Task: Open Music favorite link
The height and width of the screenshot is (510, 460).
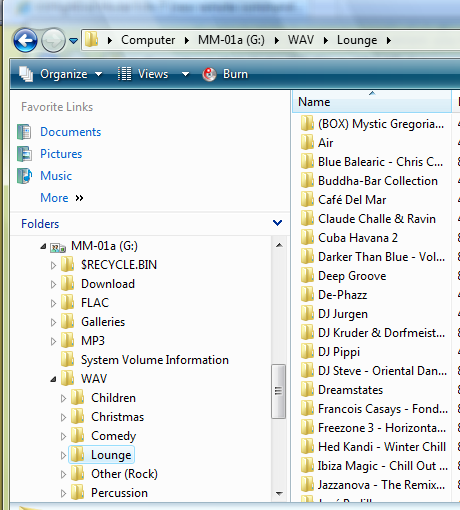Action: [x=56, y=176]
